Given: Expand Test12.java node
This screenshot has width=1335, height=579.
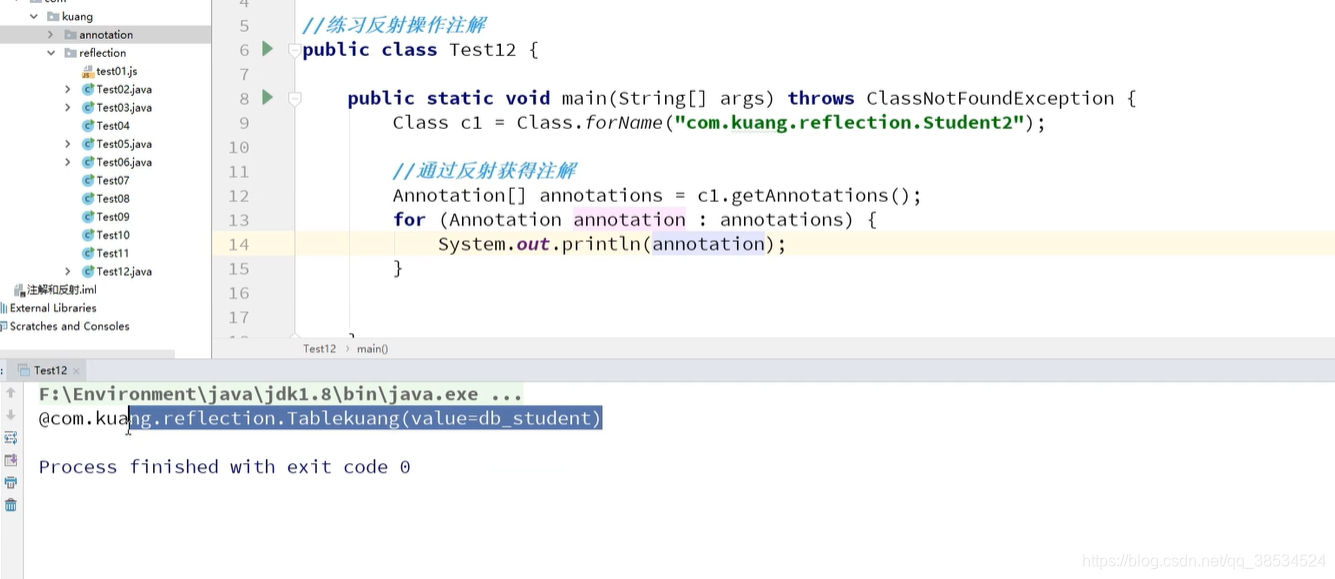Looking at the screenshot, I should click(68, 272).
